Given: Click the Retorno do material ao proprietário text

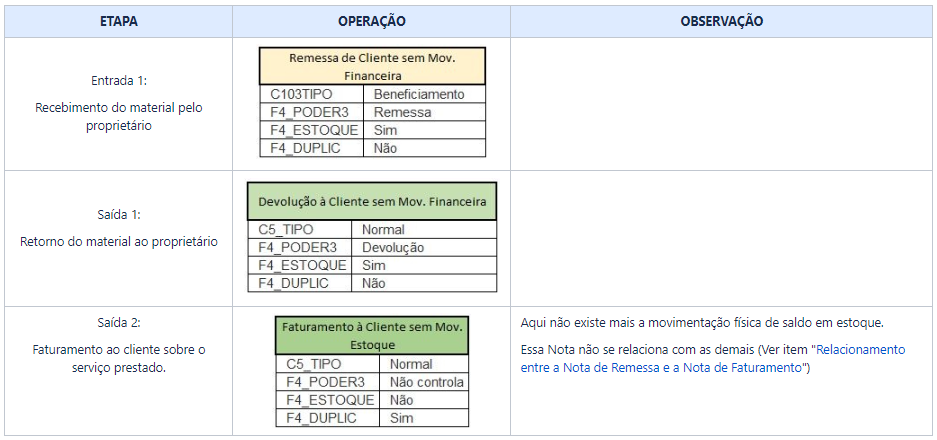Looking at the screenshot, I should click(118, 242).
